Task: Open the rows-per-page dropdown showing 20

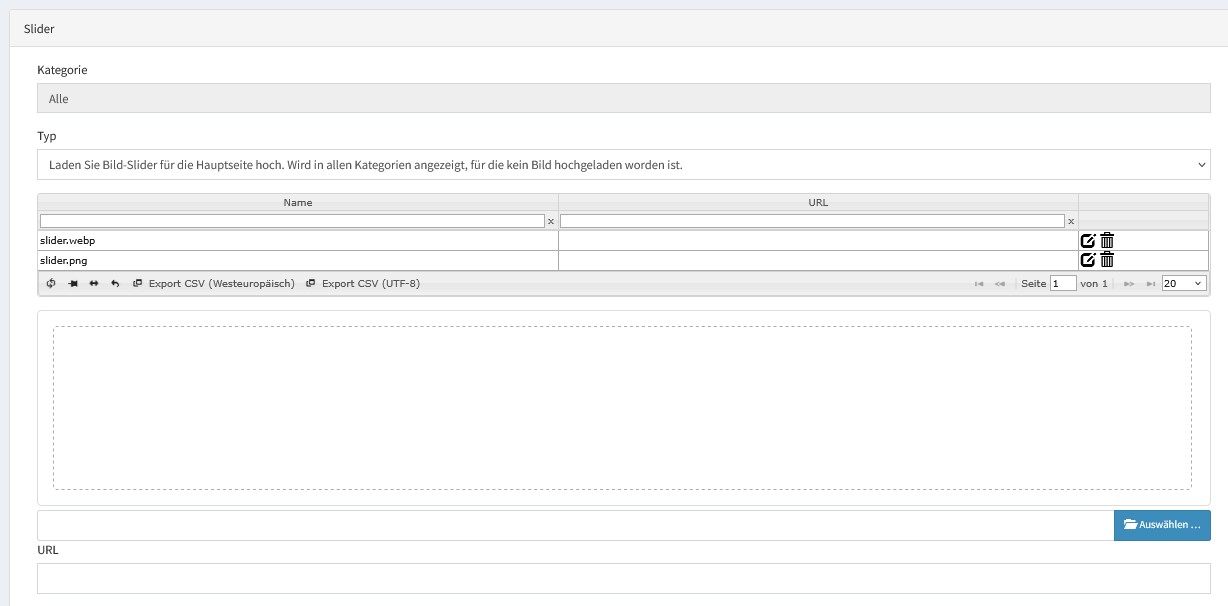Action: click(1184, 284)
